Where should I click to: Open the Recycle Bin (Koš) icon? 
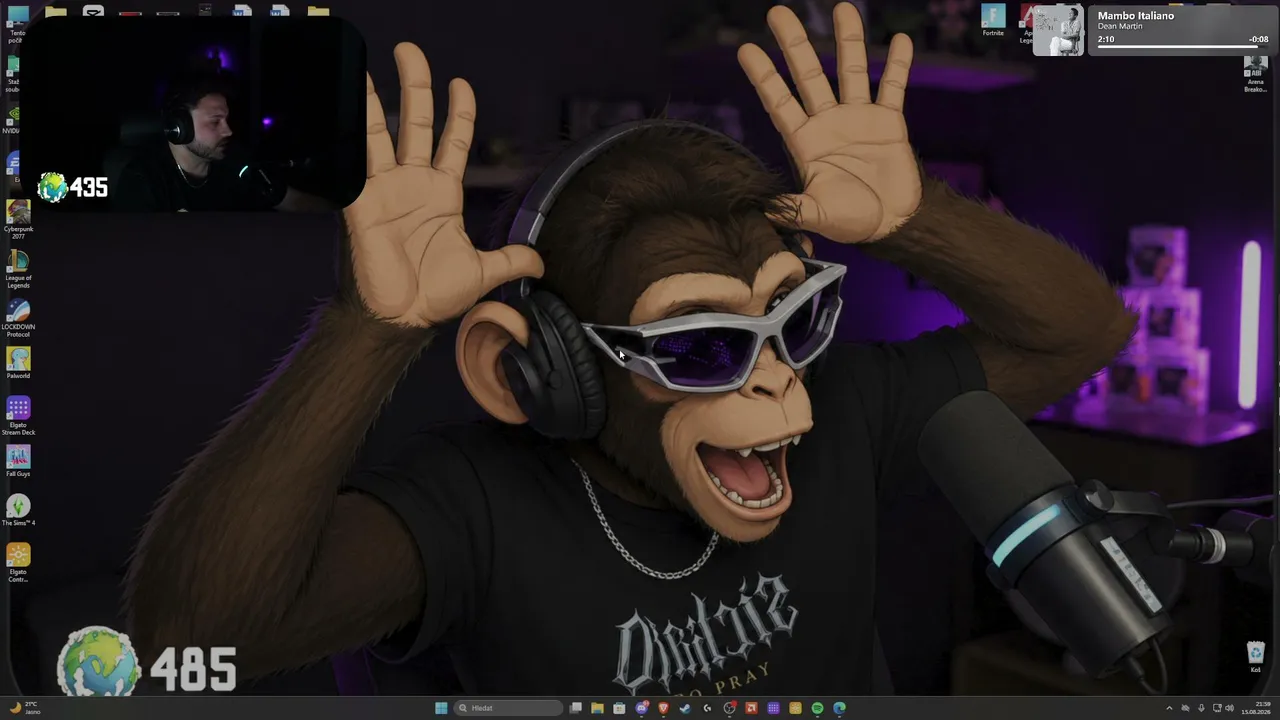(1256, 656)
